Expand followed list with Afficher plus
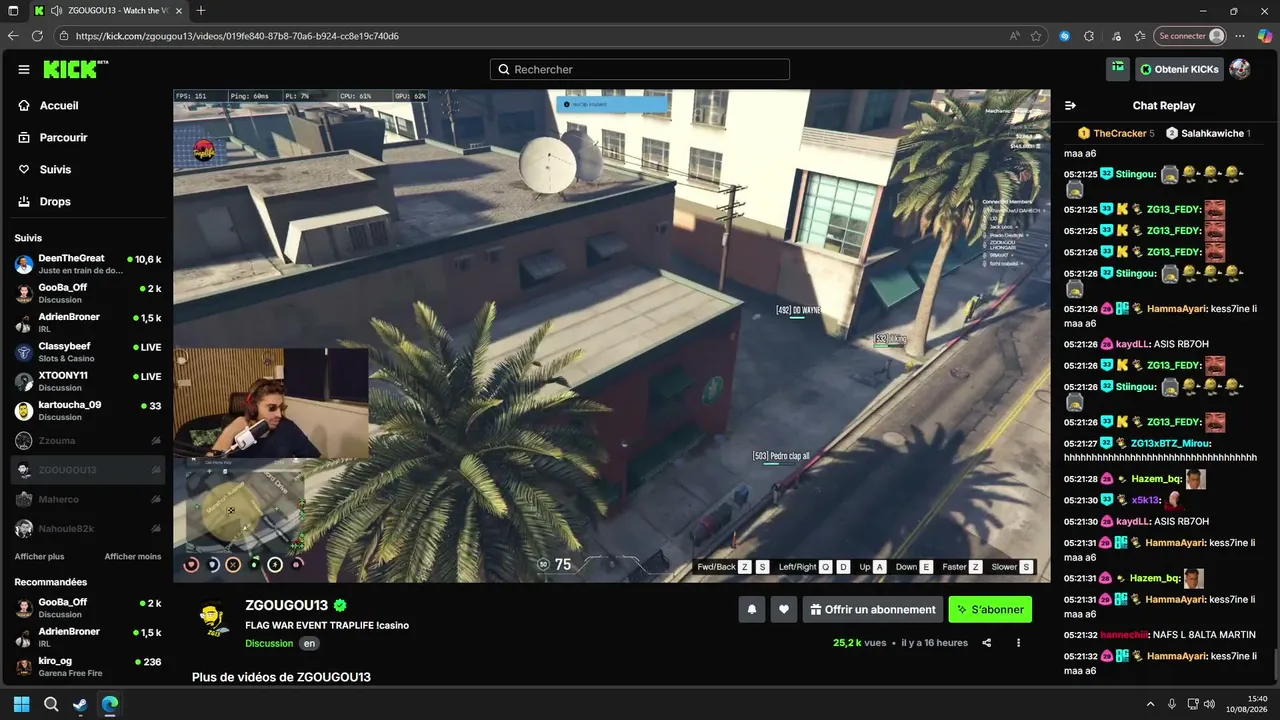The image size is (1280, 720). [x=39, y=557]
